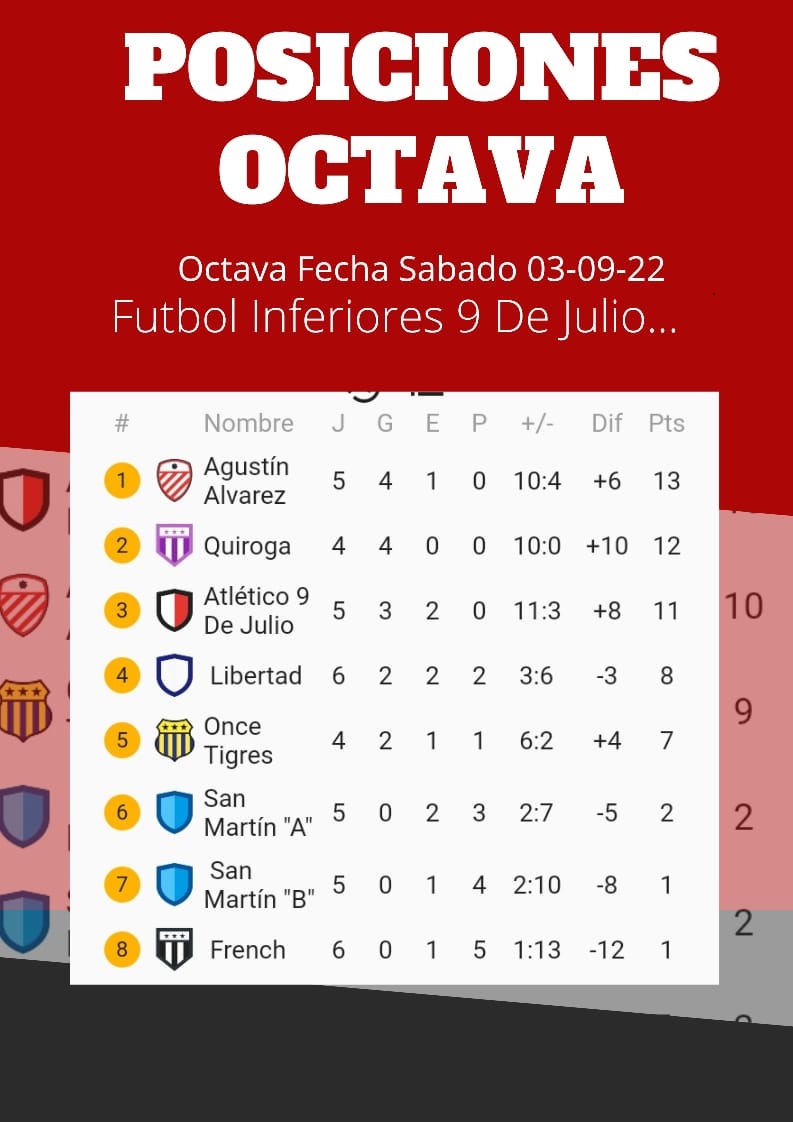This screenshot has width=793, height=1122.
Task: Click the Agustín Alvarez team crest
Action: coord(175,480)
